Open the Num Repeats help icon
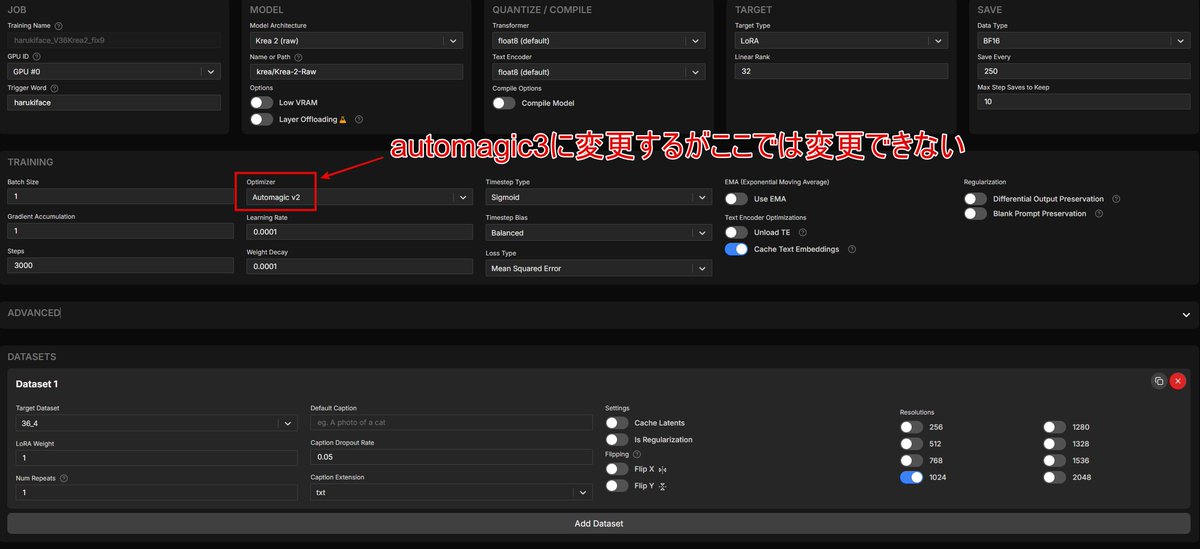The width and height of the screenshot is (1200, 549). [64, 478]
